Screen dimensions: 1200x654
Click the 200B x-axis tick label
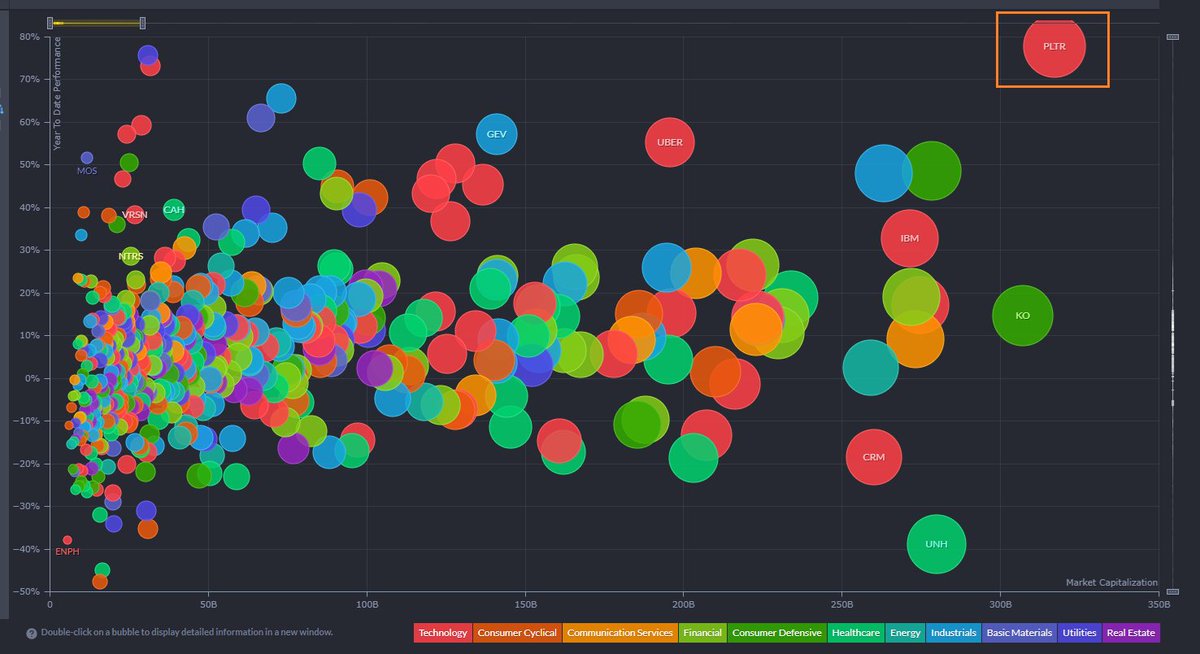point(683,606)
